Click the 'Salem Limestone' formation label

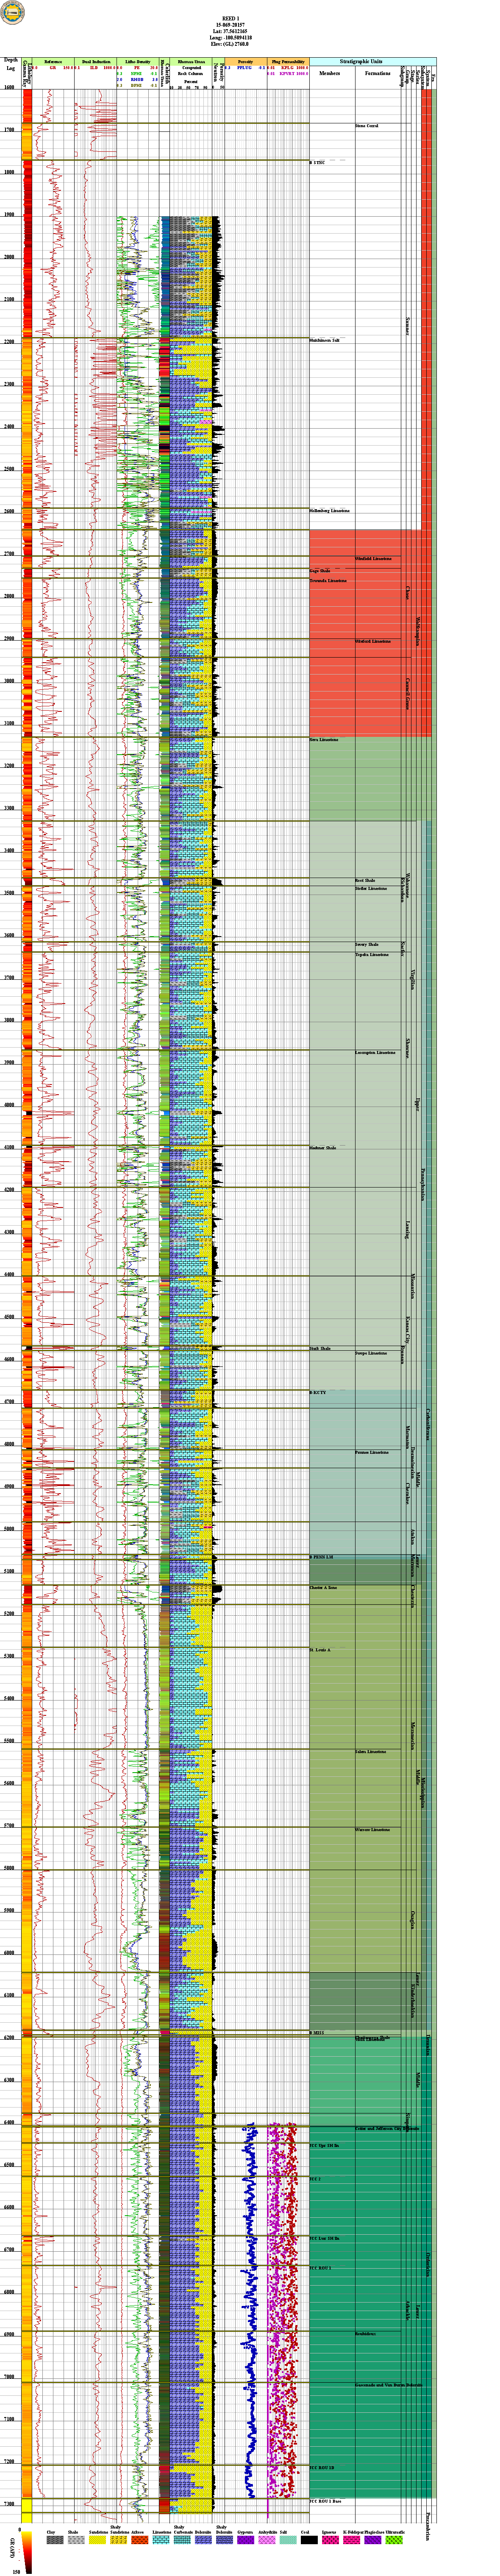pos(371,1752)
